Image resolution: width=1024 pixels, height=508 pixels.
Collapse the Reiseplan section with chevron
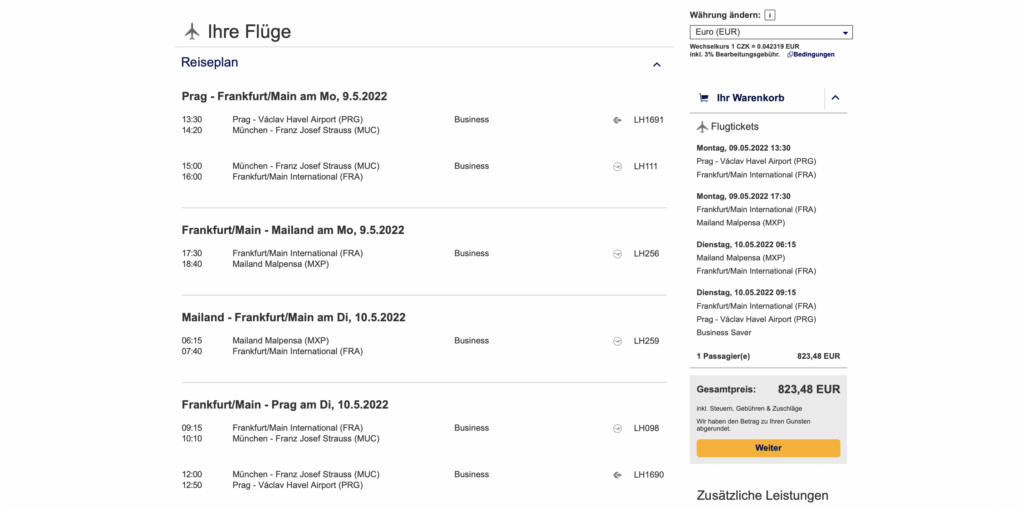[x=657, y=65]
